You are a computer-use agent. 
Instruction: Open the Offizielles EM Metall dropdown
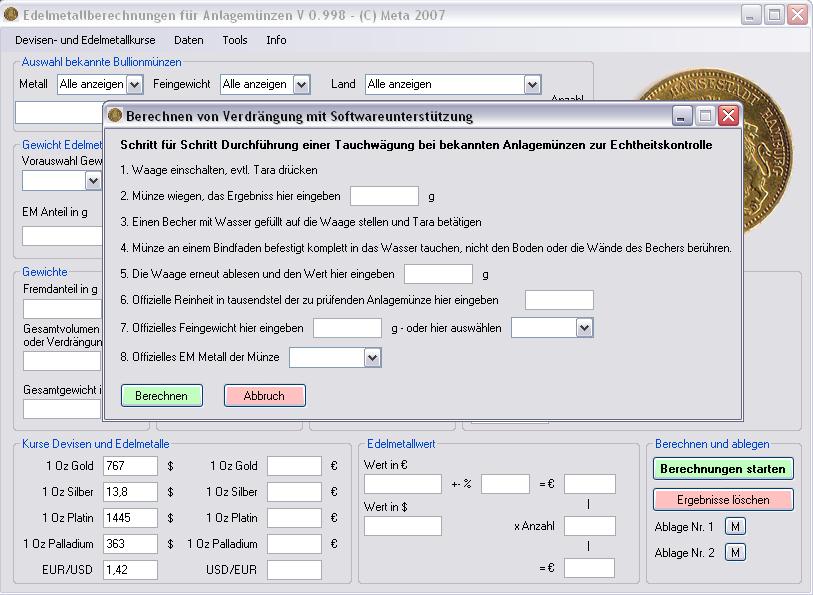(x=372, y=357)
